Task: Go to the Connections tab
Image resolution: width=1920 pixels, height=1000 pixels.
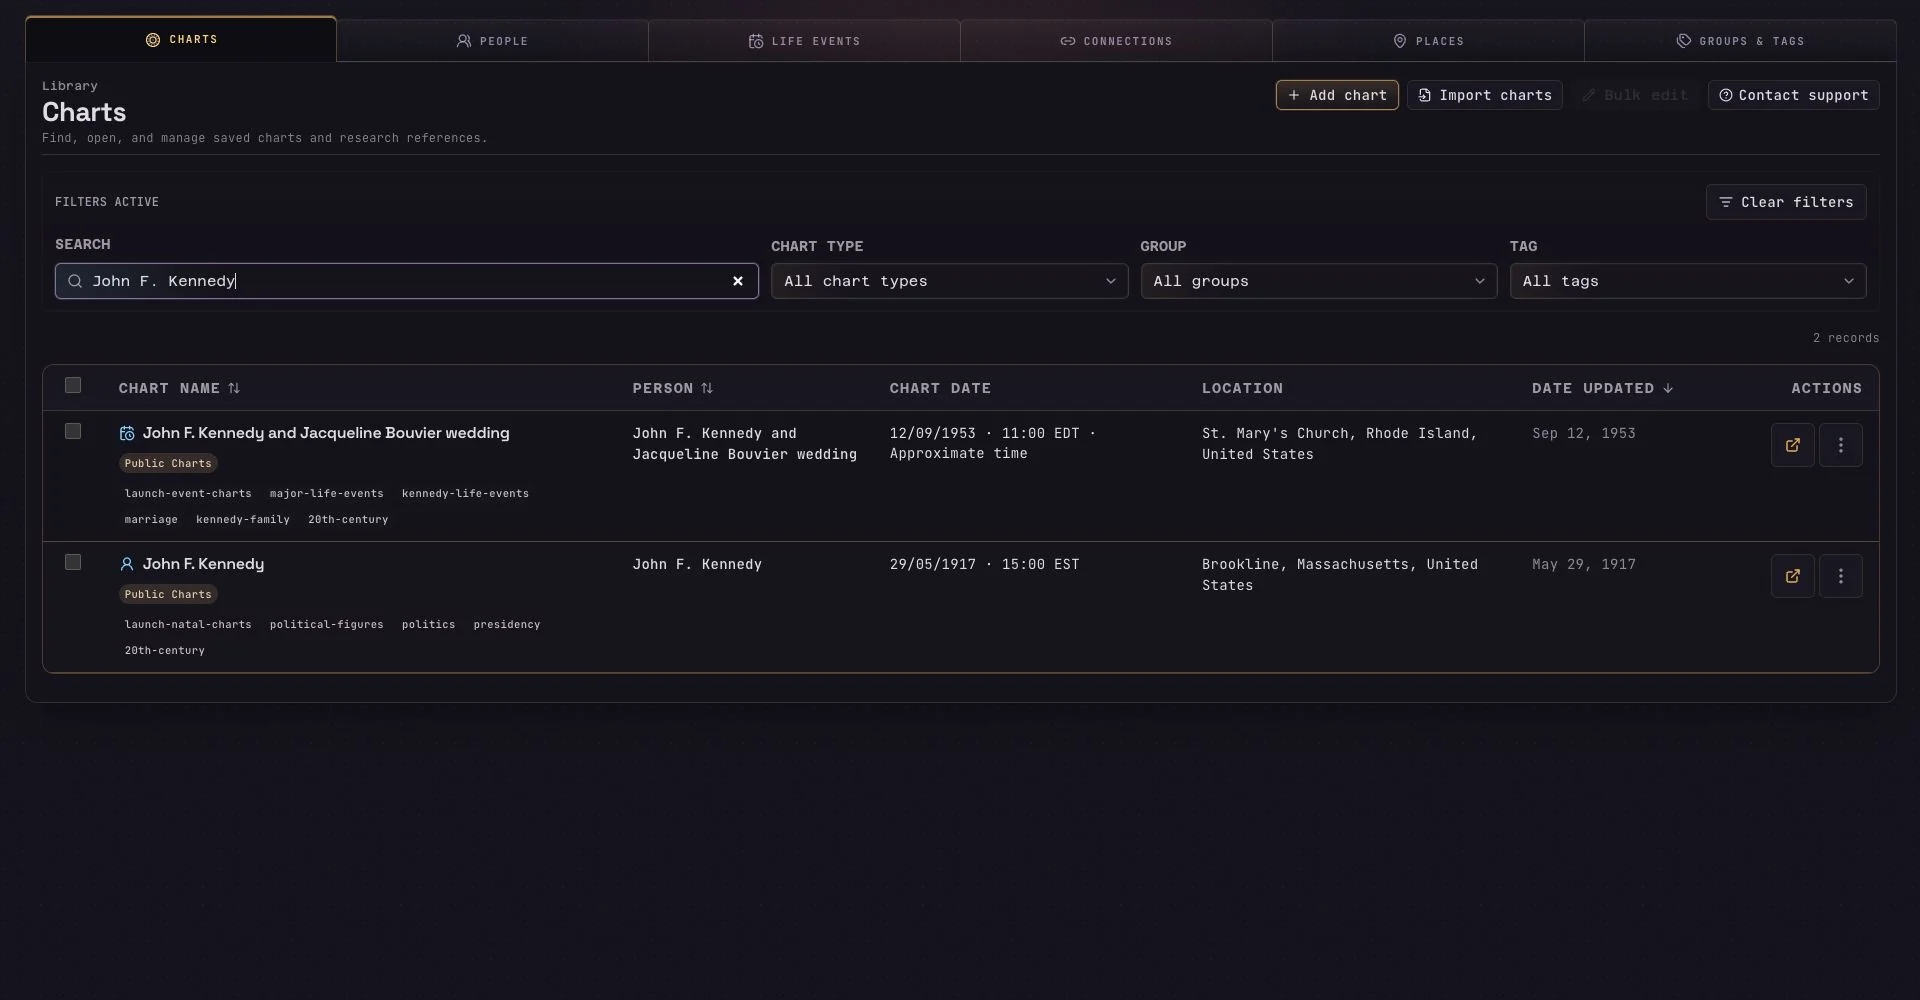Action: [1116, 41]
